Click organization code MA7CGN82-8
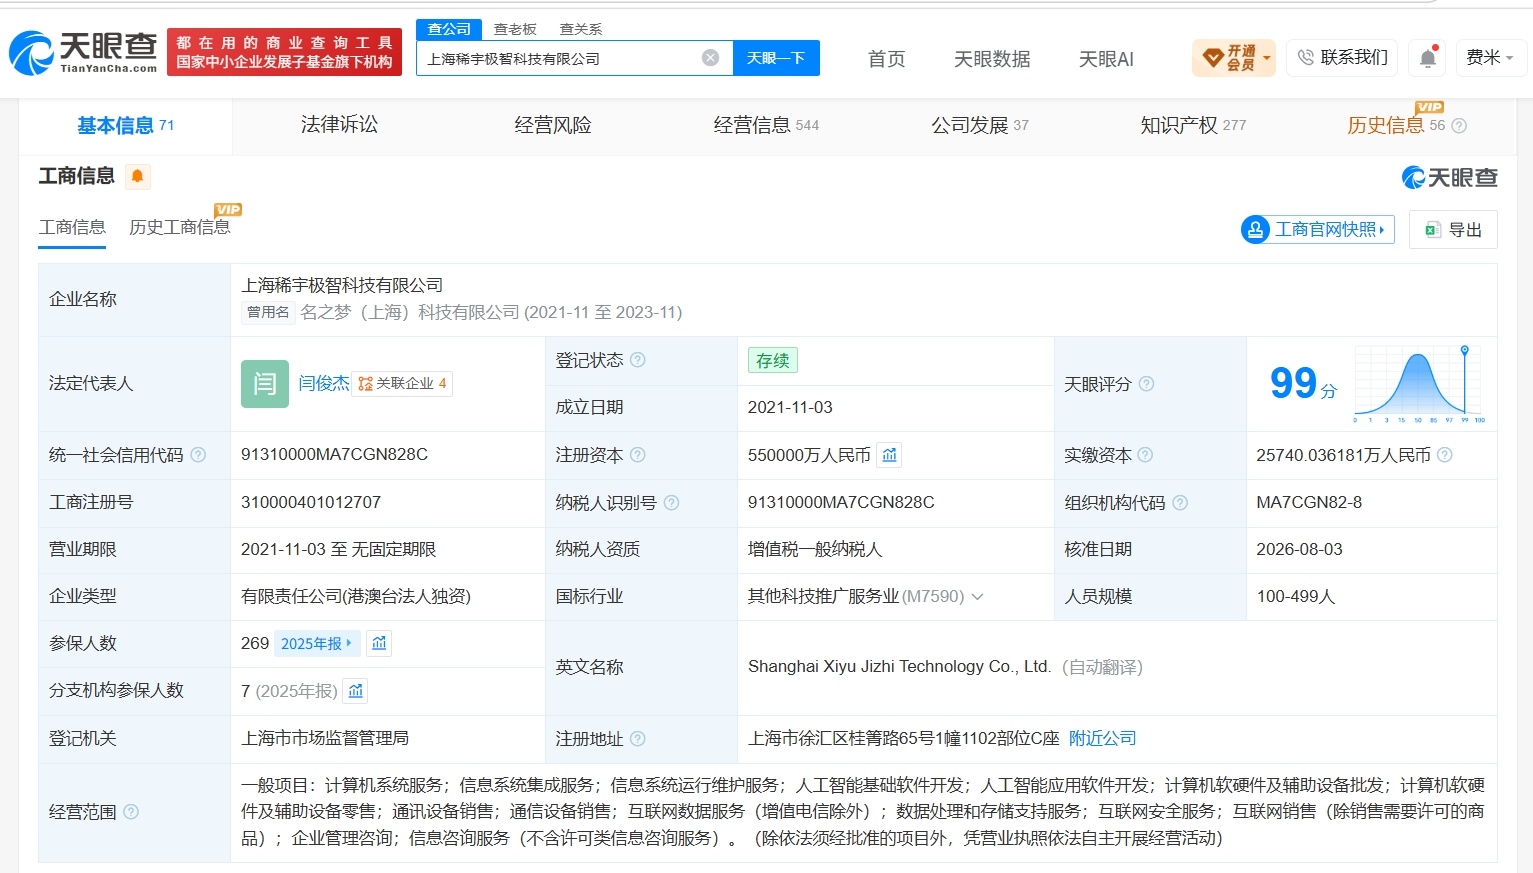Viewport: 1533px width, 873px height. coord(1309,503)
